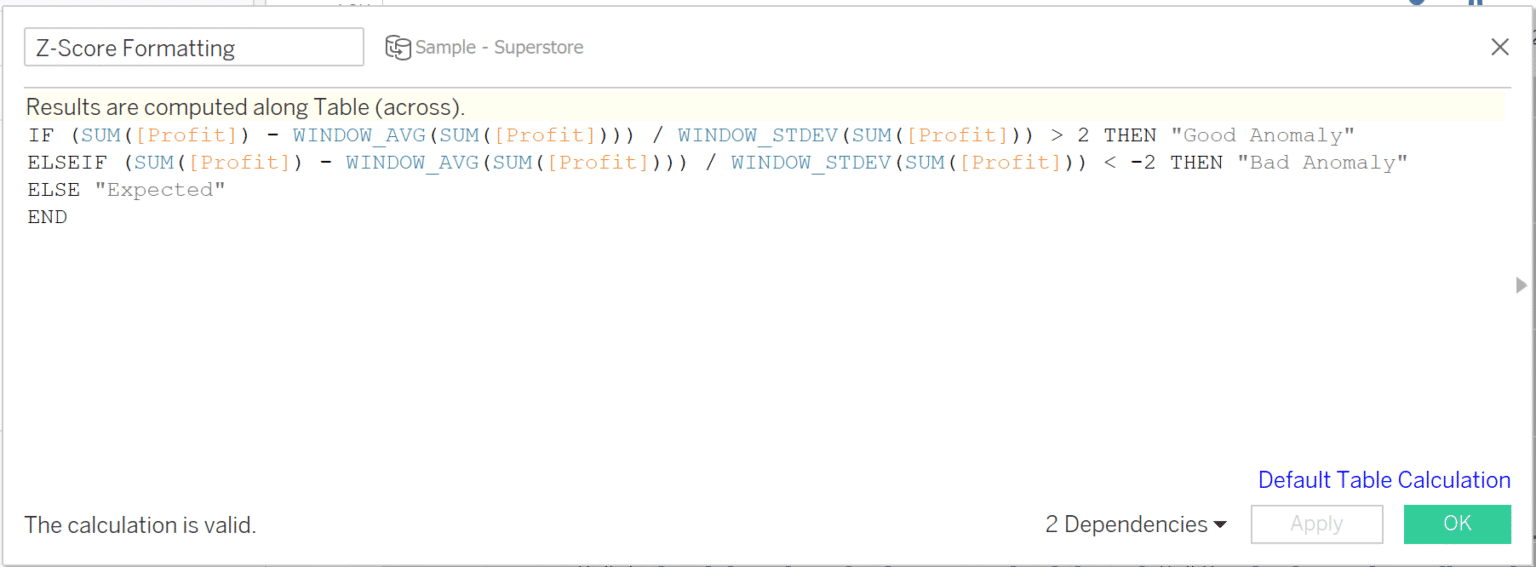Click the END keyword in the formula
The width and height of the screenshot is (1536, 567).
(47, 216)
